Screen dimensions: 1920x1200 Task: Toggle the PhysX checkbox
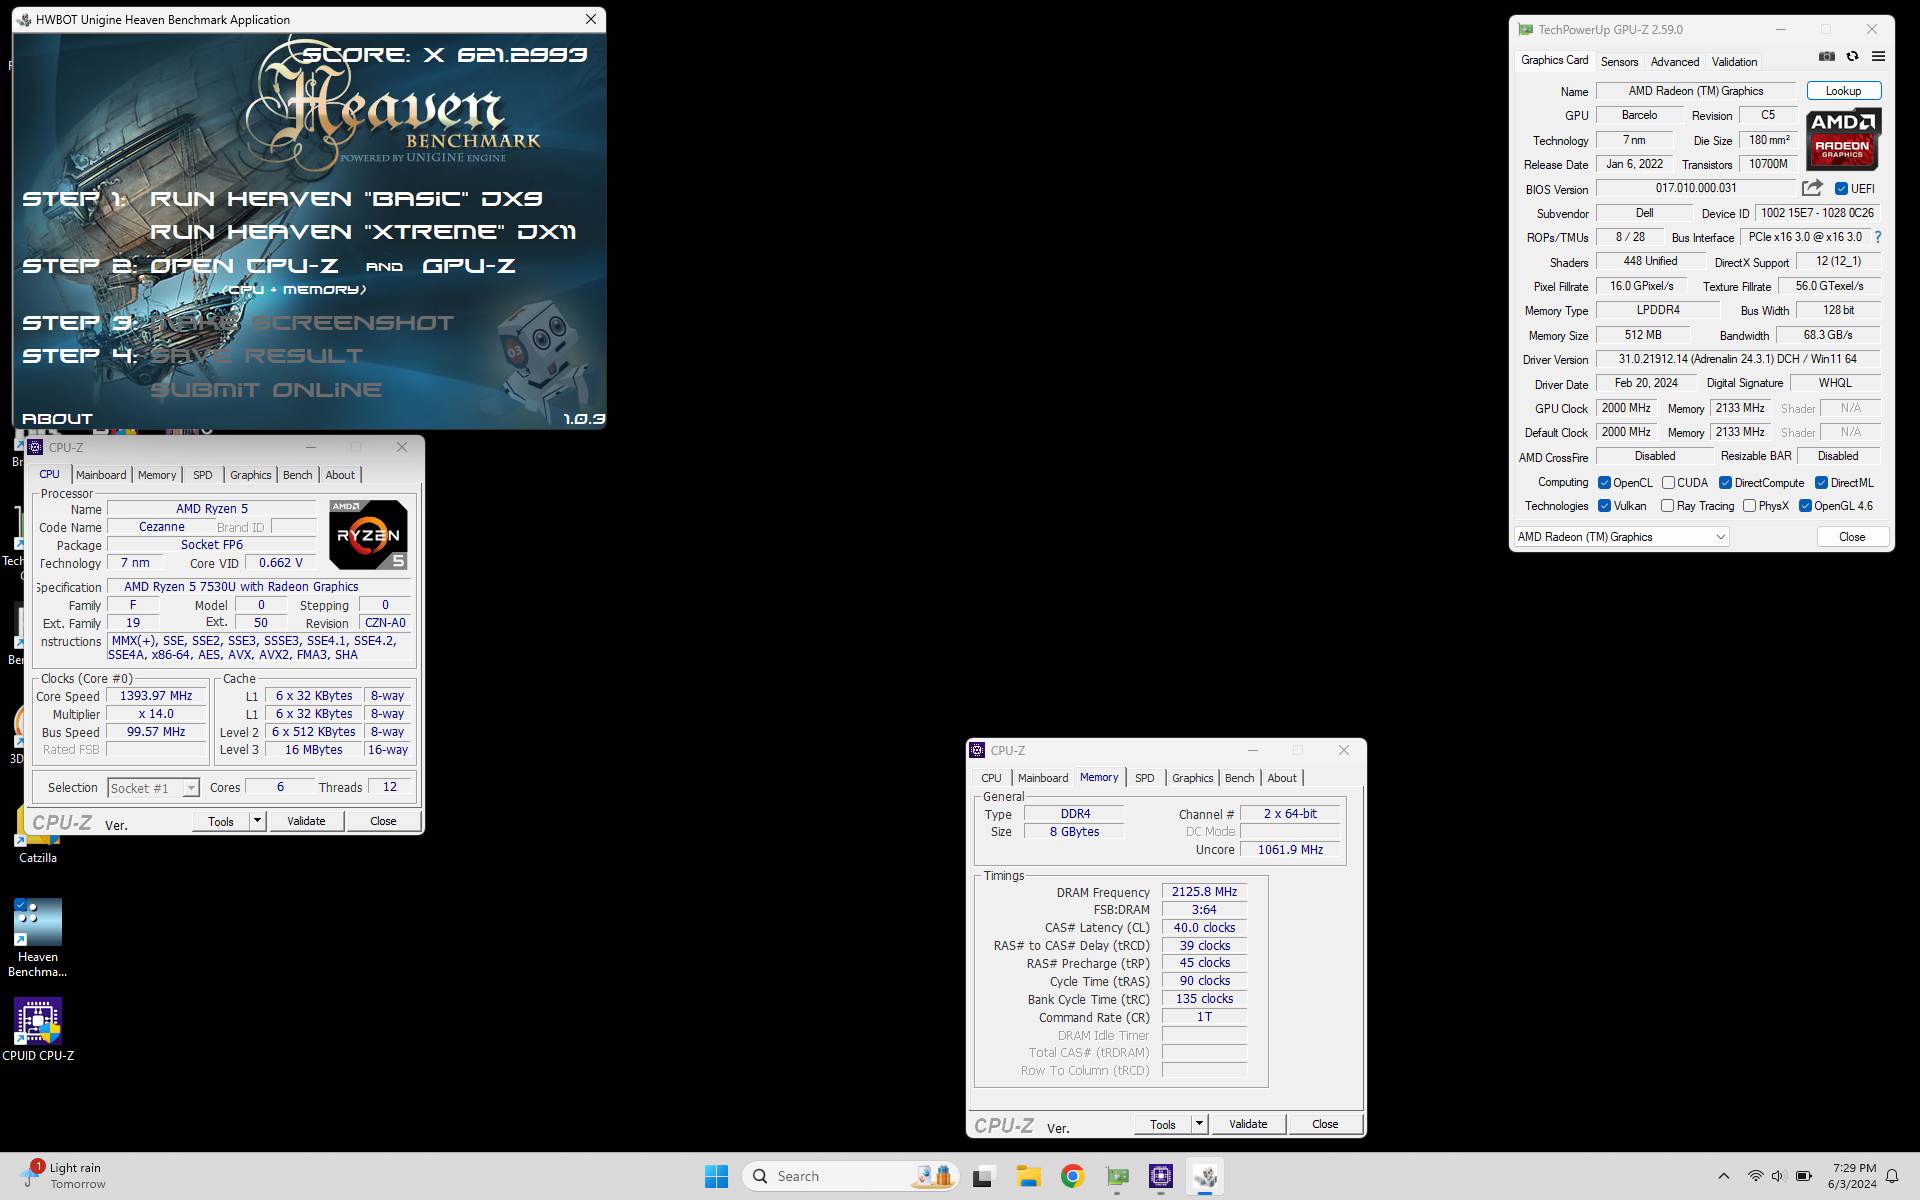coord(1749,506)
